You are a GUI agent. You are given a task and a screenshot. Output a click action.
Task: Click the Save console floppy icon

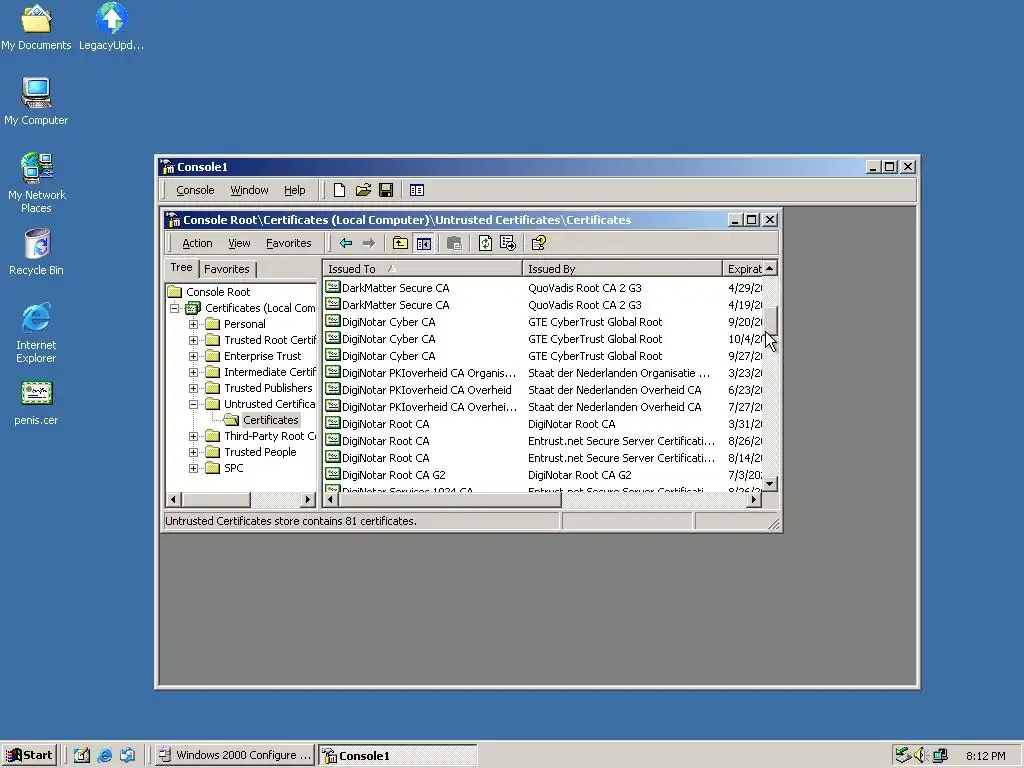386,190
